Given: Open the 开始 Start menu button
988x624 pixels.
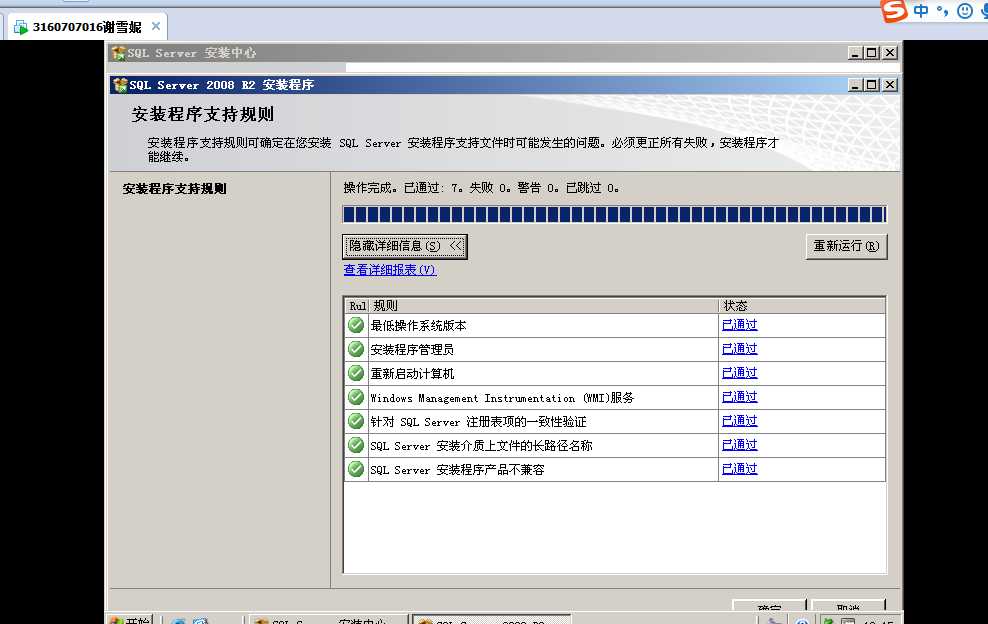Looking at the screenshot, I should (x=130, y=620).
